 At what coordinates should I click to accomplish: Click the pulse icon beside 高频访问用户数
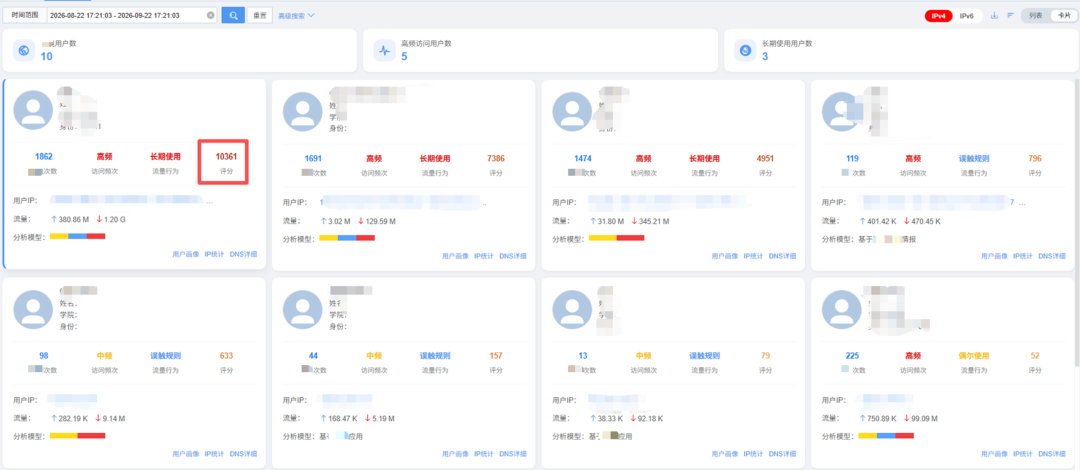point(384,50)
